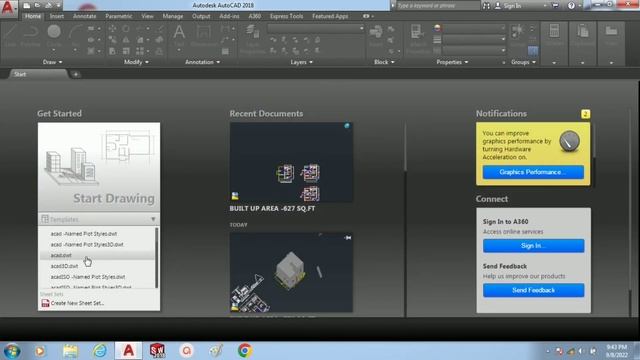Expand the Modify panel dropdown
The height and width of the screenshot is (360, 640).
pos(136,62)
